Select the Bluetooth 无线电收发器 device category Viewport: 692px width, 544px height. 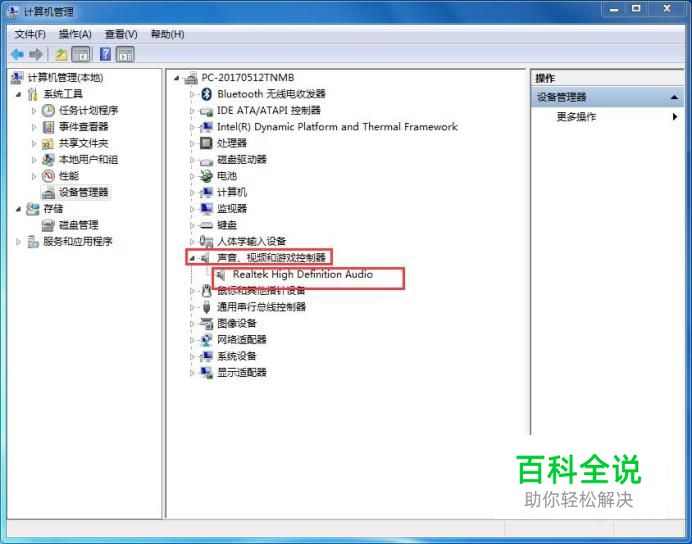(271, 94)
